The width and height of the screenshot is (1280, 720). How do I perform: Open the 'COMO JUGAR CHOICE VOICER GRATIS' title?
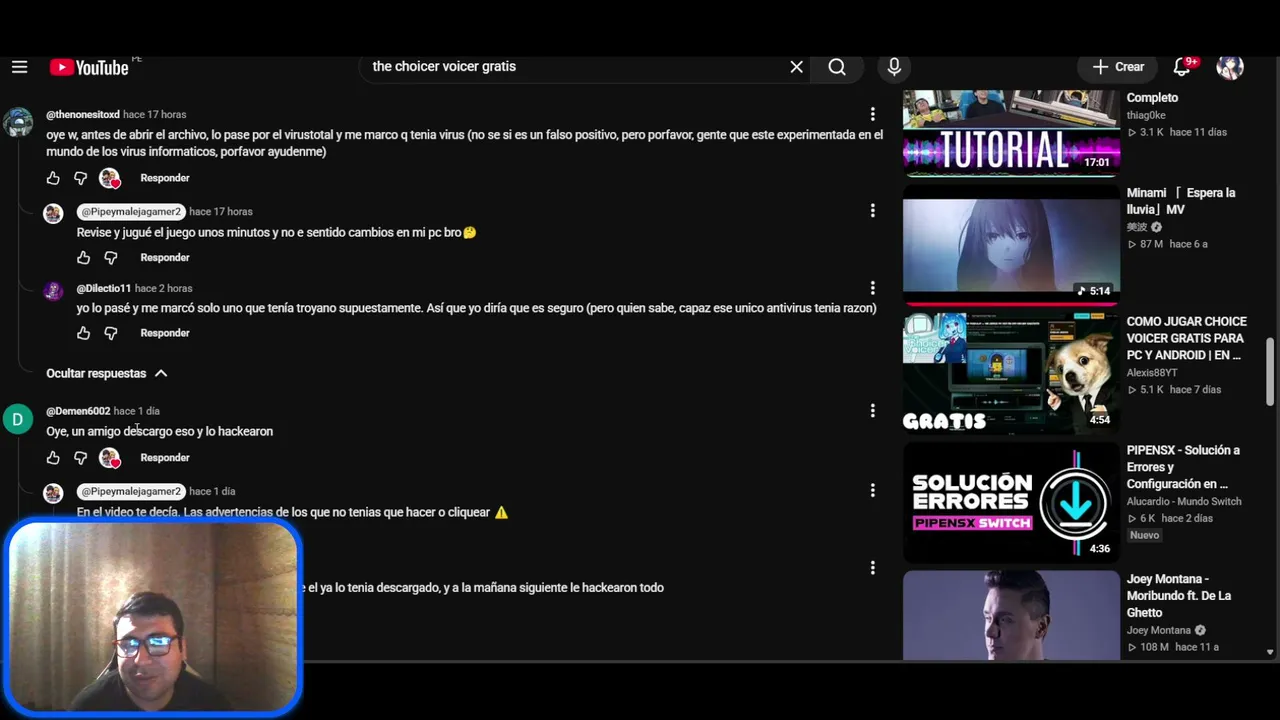click(x=1187, y=339)
